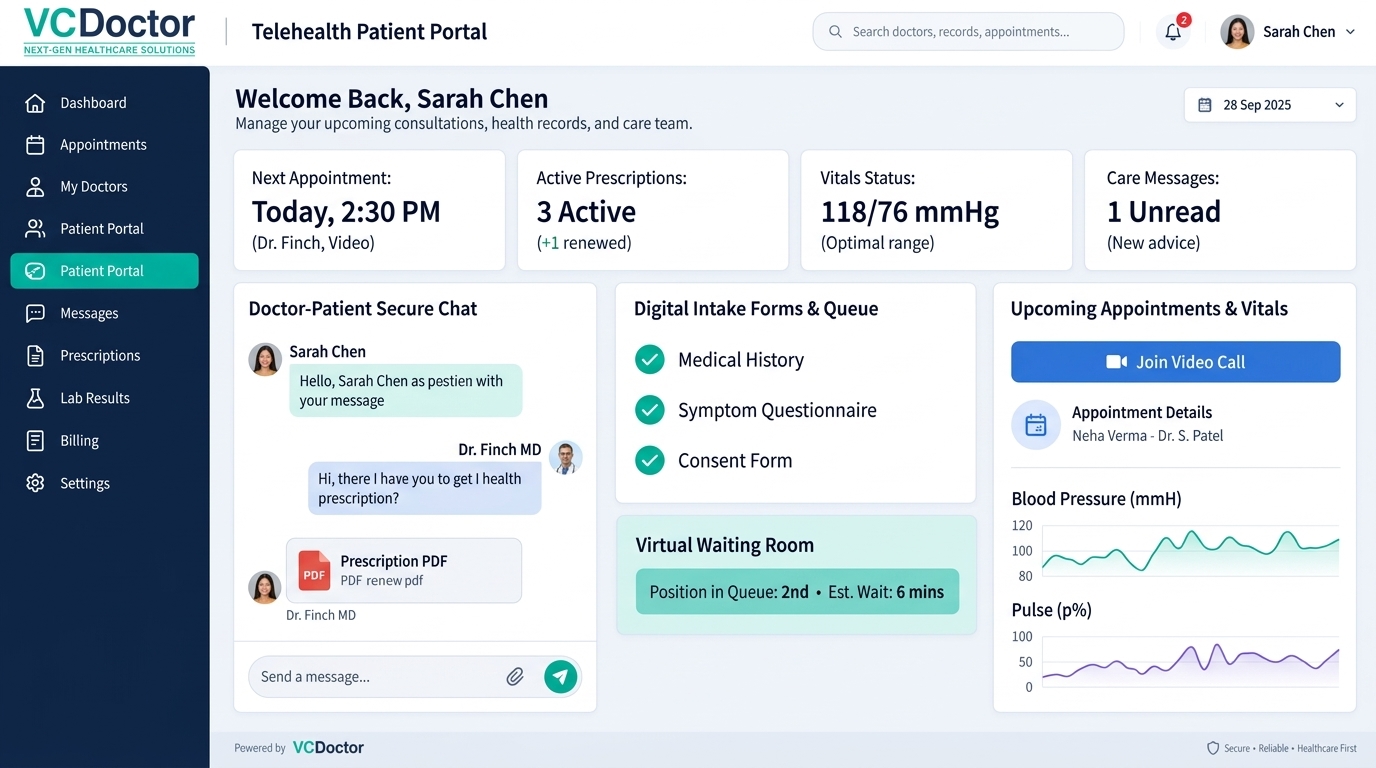Click the "Today, 2:30 PM" appointment text

tap(346, 212)
